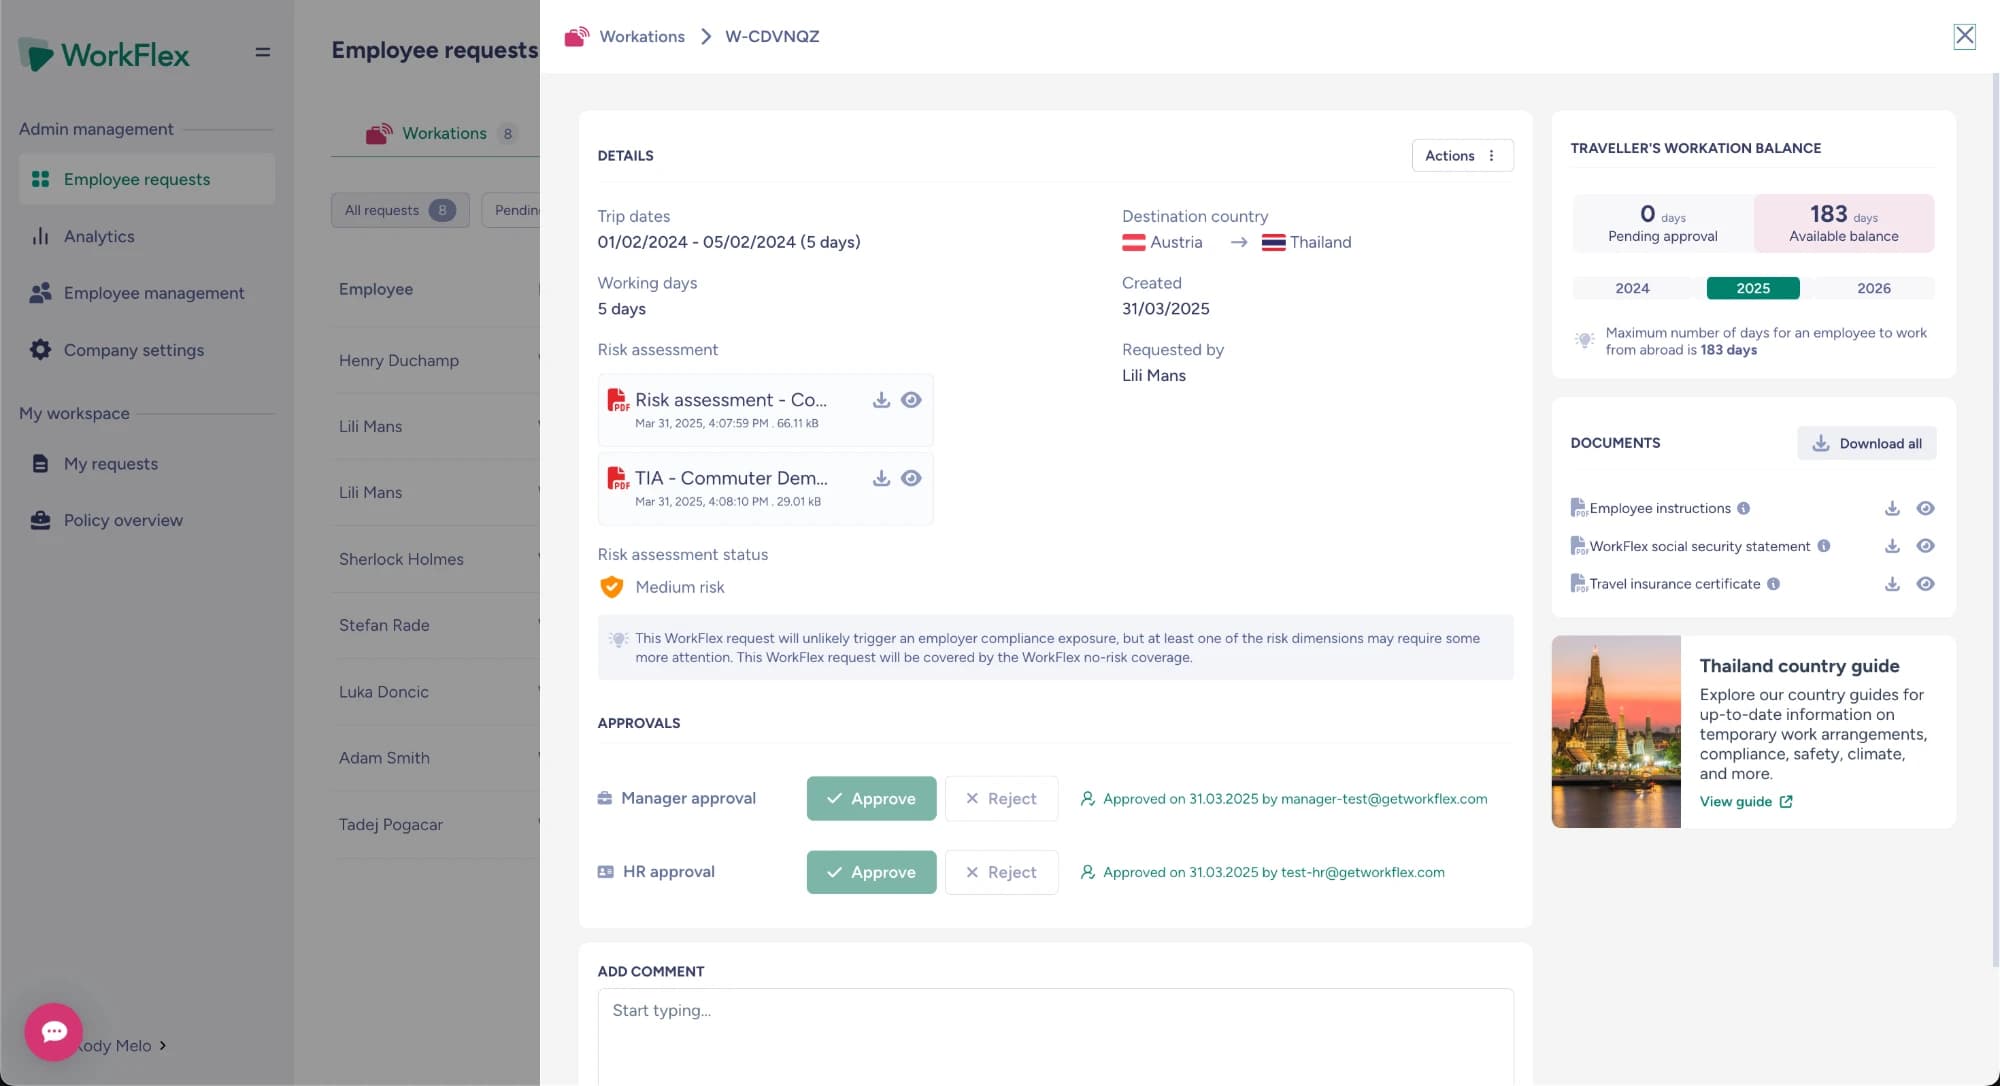Reject the Manager approval
The image size is (2000, 1086).
[x=1001, y=798]
